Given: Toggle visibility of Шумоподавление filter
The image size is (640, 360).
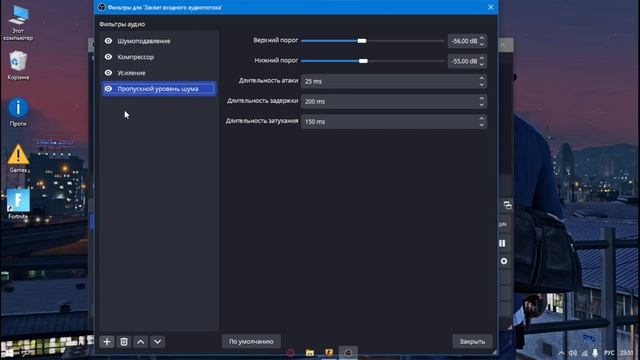Looking at the screenshot, I should [x=108, y=41].
